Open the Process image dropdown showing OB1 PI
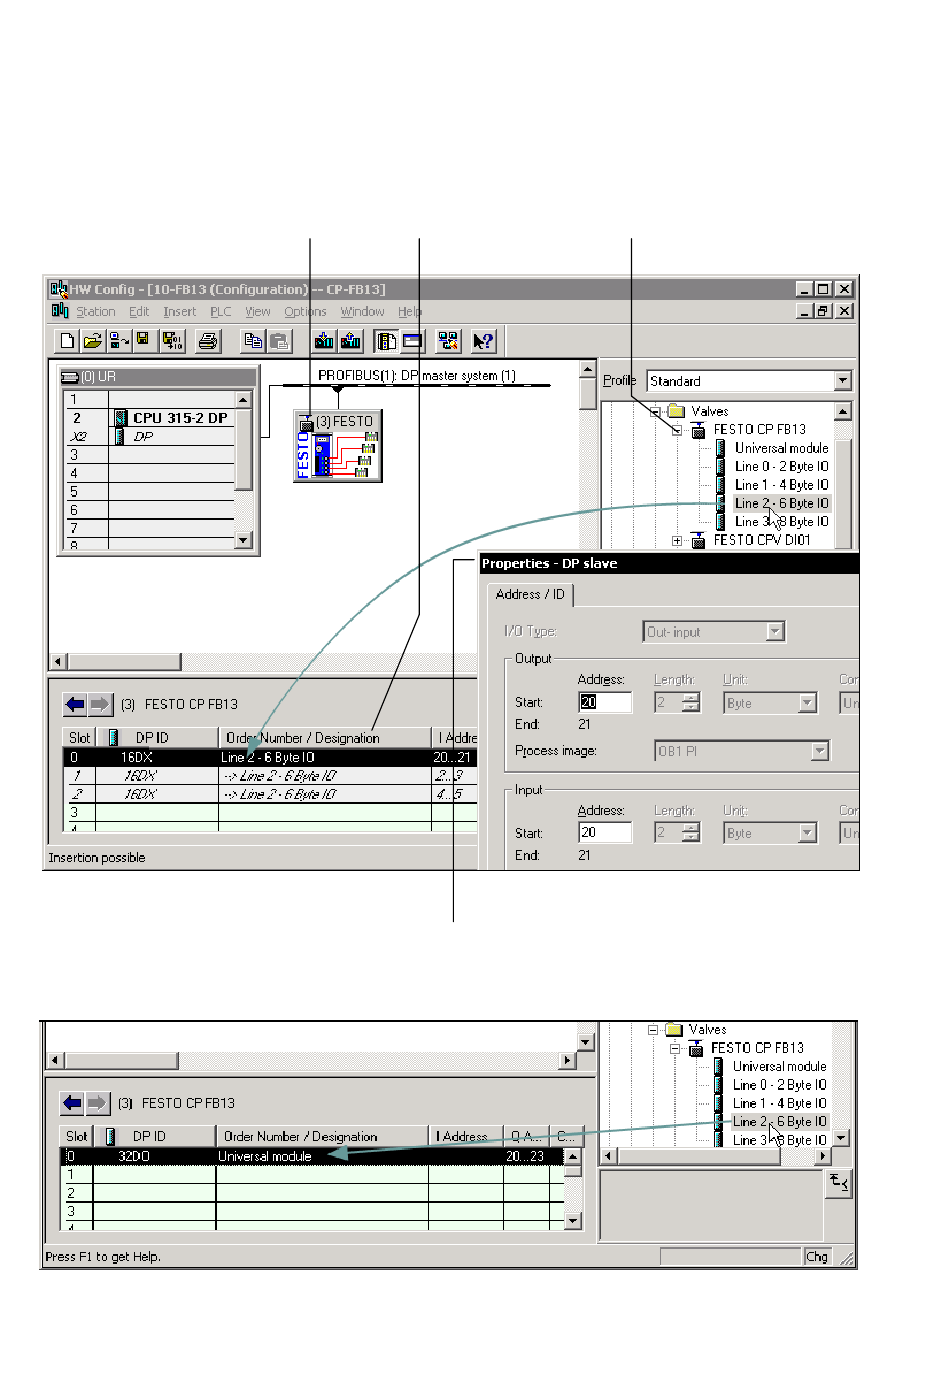 click(820, 751)
